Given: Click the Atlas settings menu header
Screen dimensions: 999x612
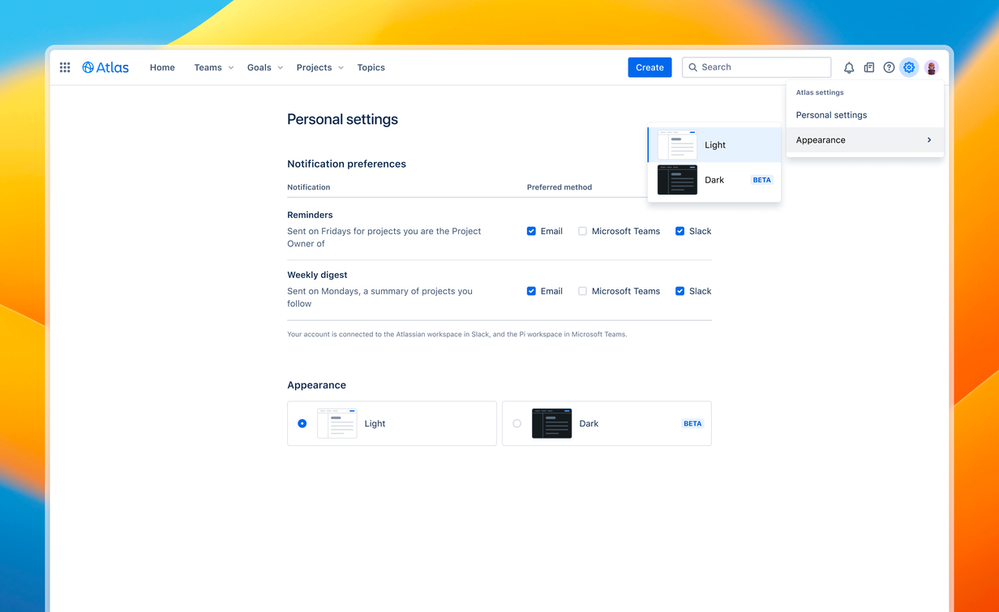Looking at the screenshot, I should [x=819, y=92].
